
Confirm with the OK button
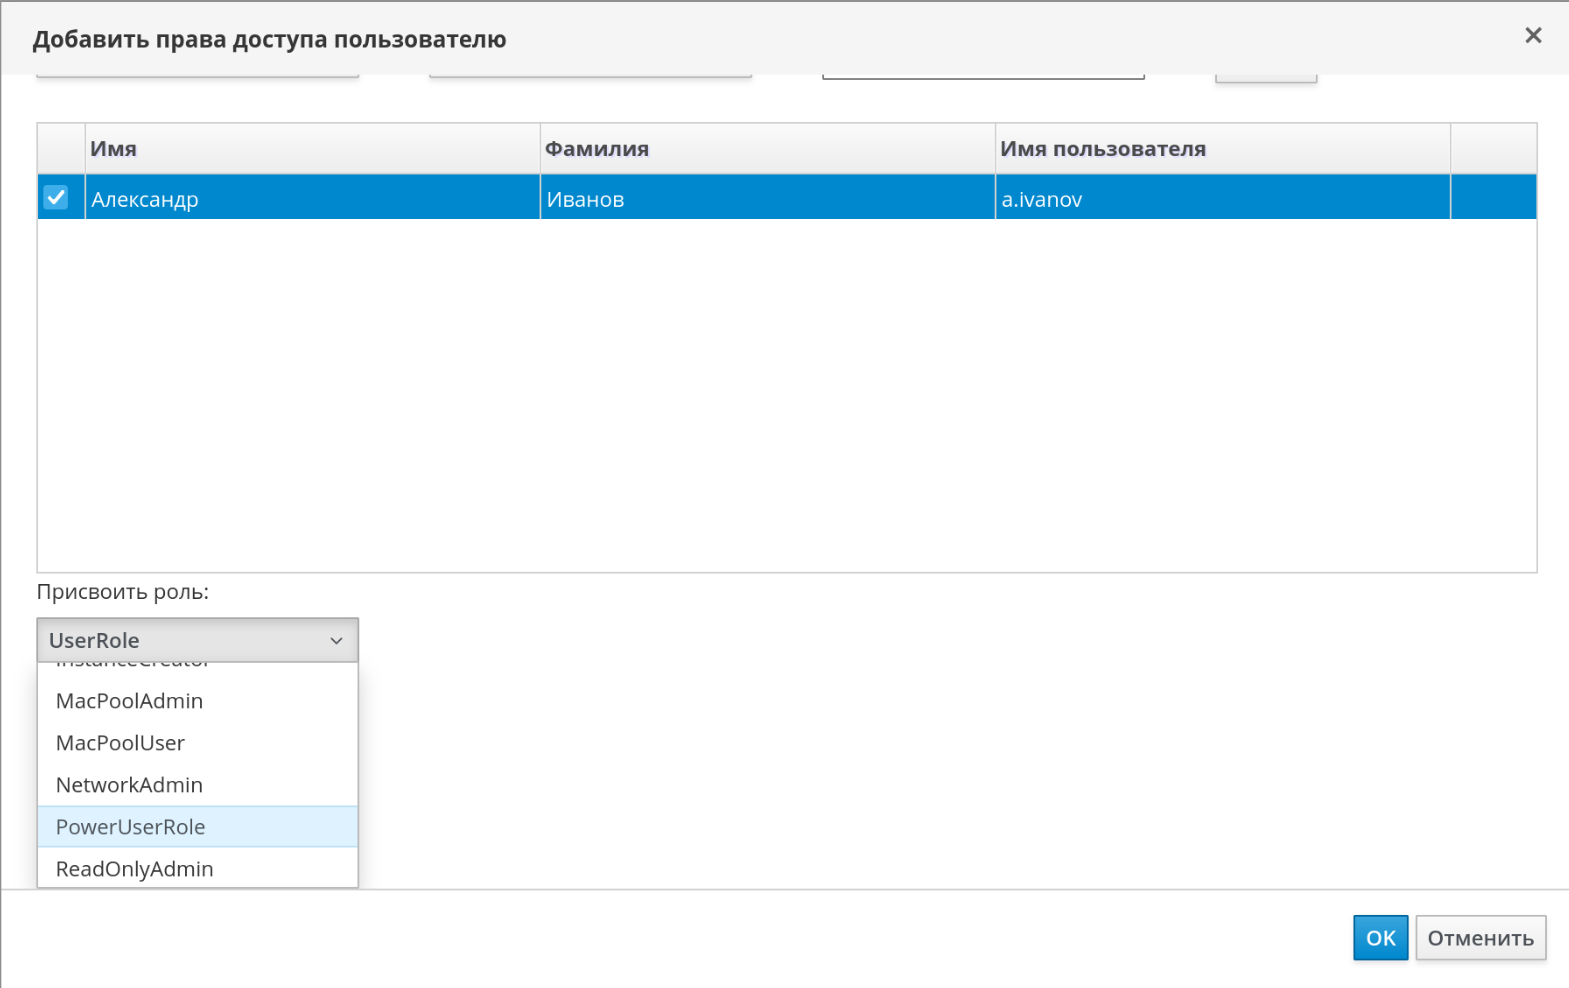[1379, 938]
